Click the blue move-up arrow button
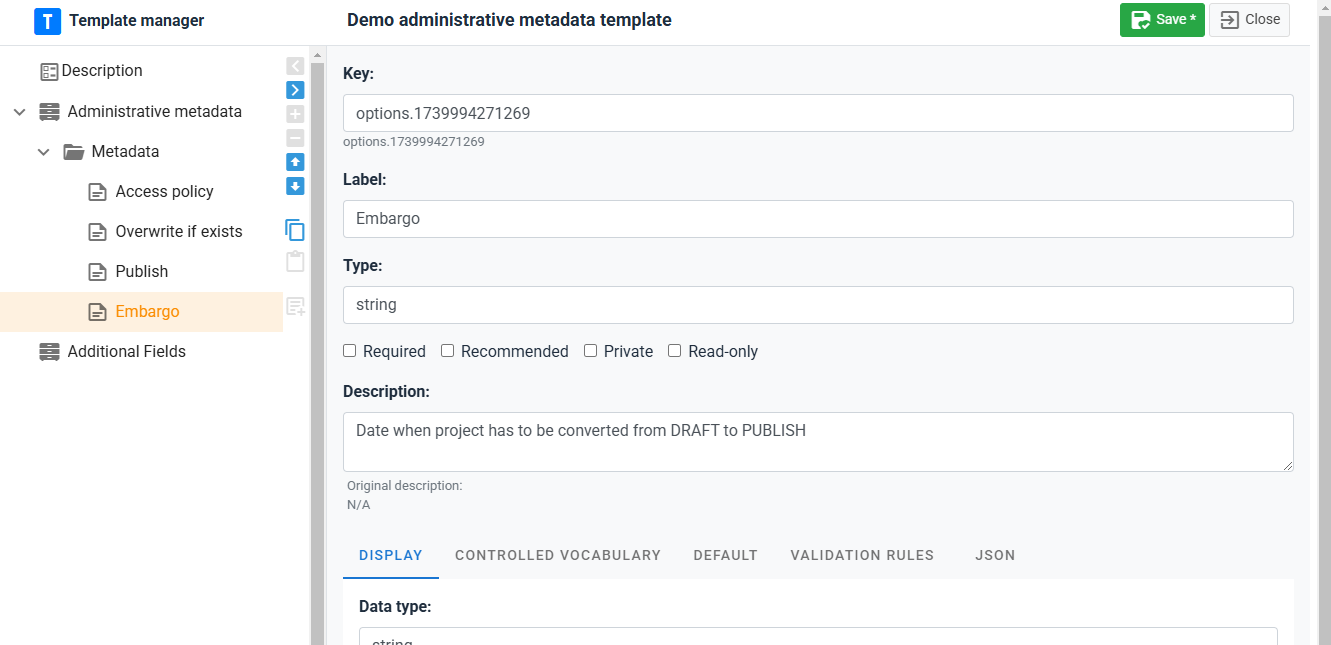1331x645 pixels. (x=295, y=162)
